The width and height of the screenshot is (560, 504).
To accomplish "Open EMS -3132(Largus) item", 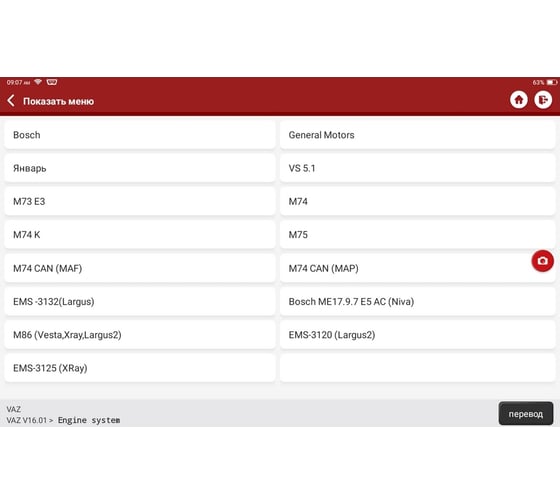I will coord(140,301).
